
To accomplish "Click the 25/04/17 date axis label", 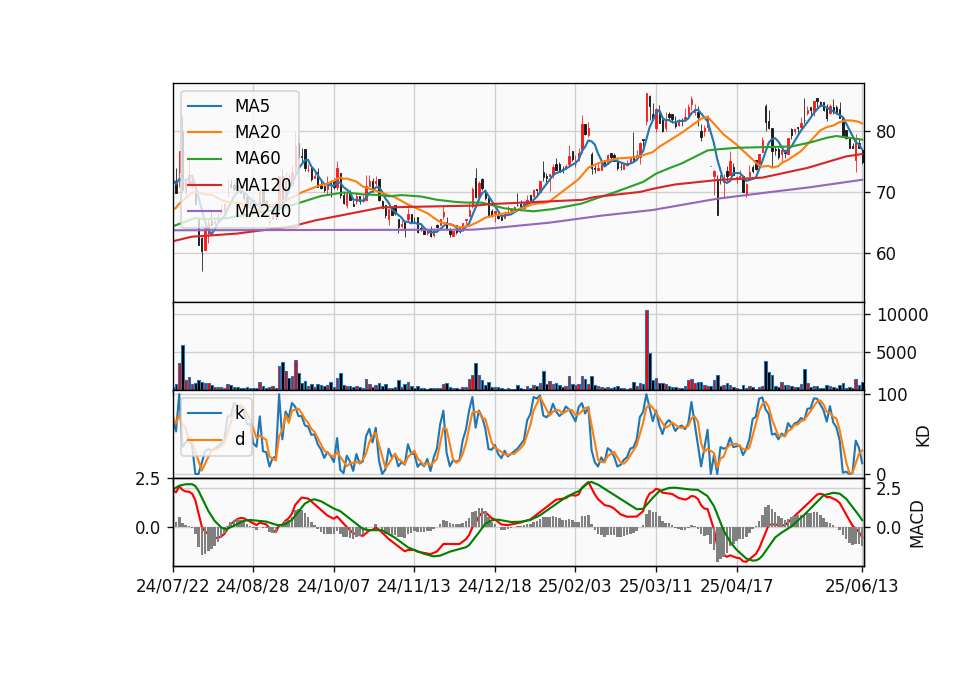I will tap(737, 586).
